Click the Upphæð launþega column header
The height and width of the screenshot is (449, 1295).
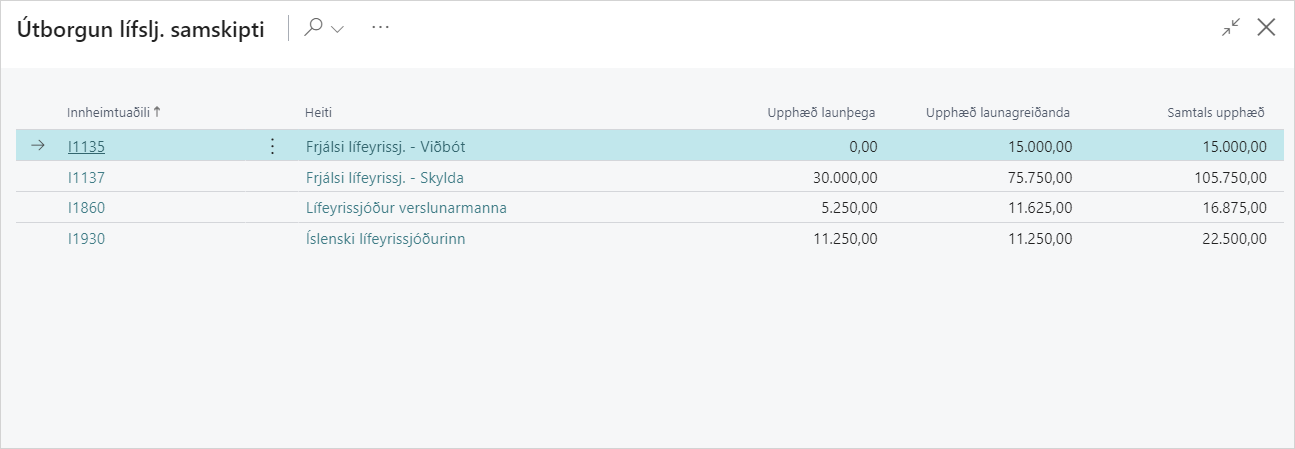coord(821,112)
